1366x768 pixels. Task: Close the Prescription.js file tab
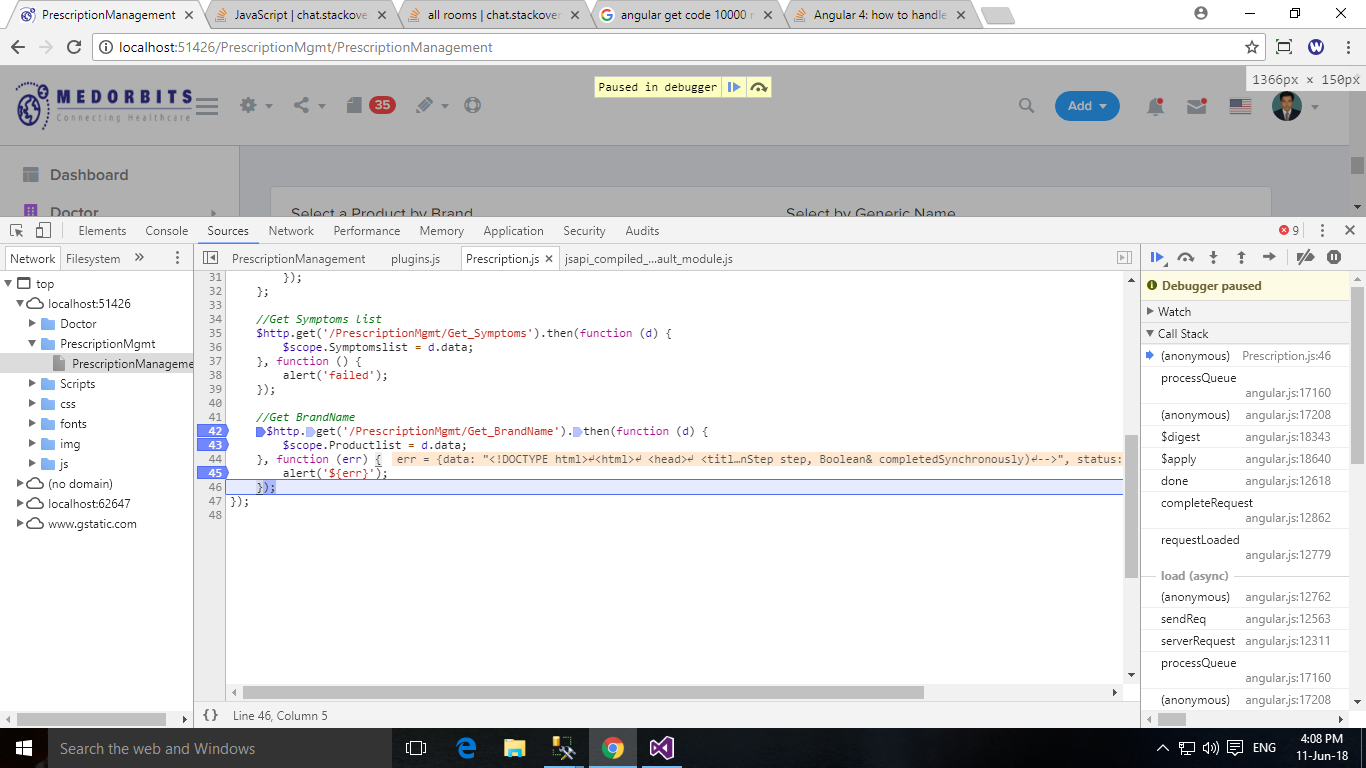(x=549, y=258)
